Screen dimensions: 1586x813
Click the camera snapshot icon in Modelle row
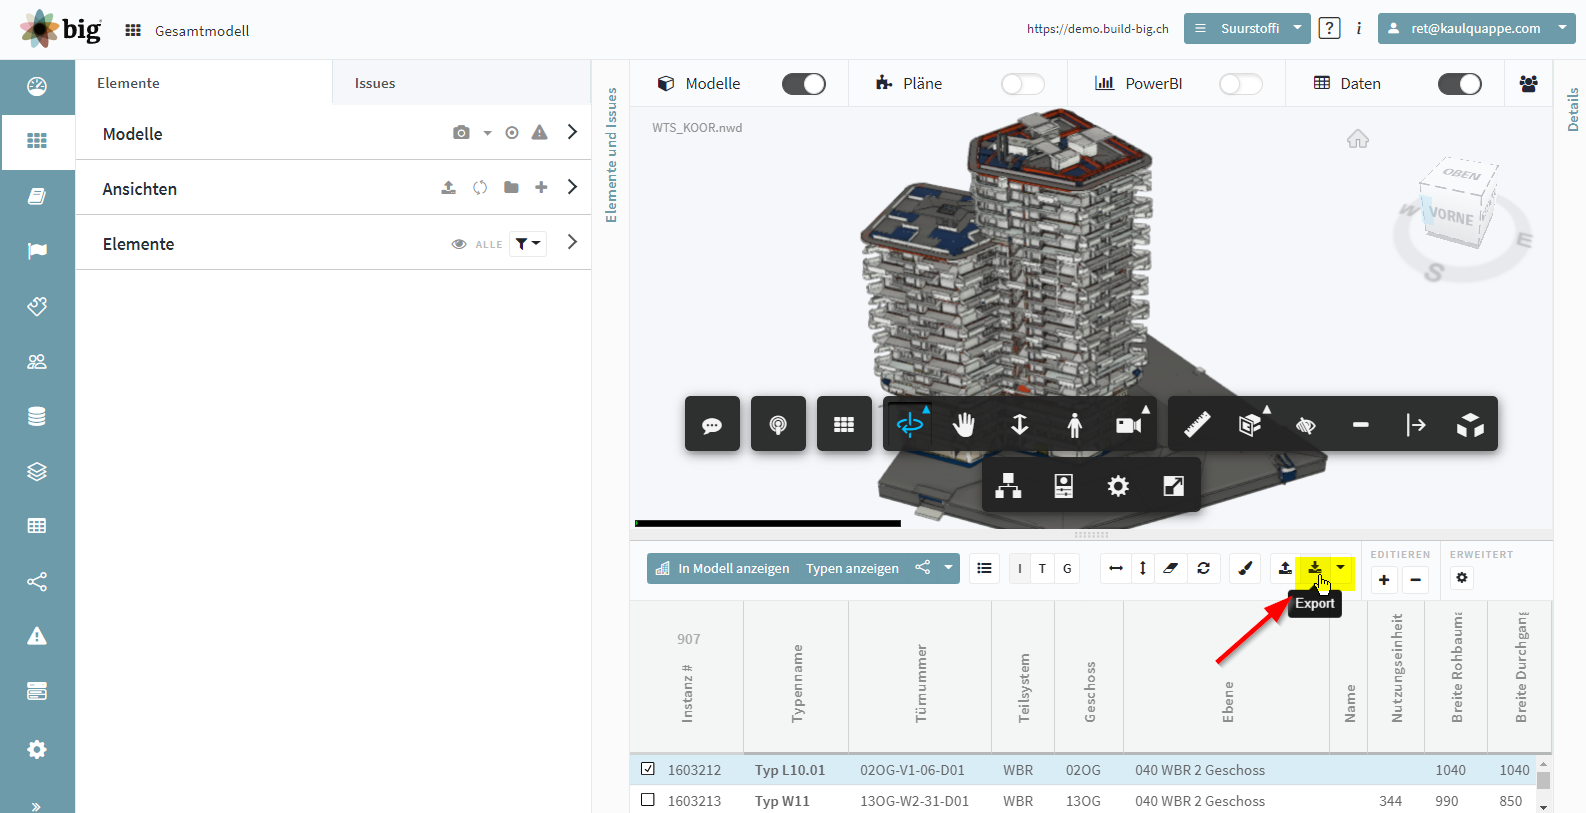461,132
